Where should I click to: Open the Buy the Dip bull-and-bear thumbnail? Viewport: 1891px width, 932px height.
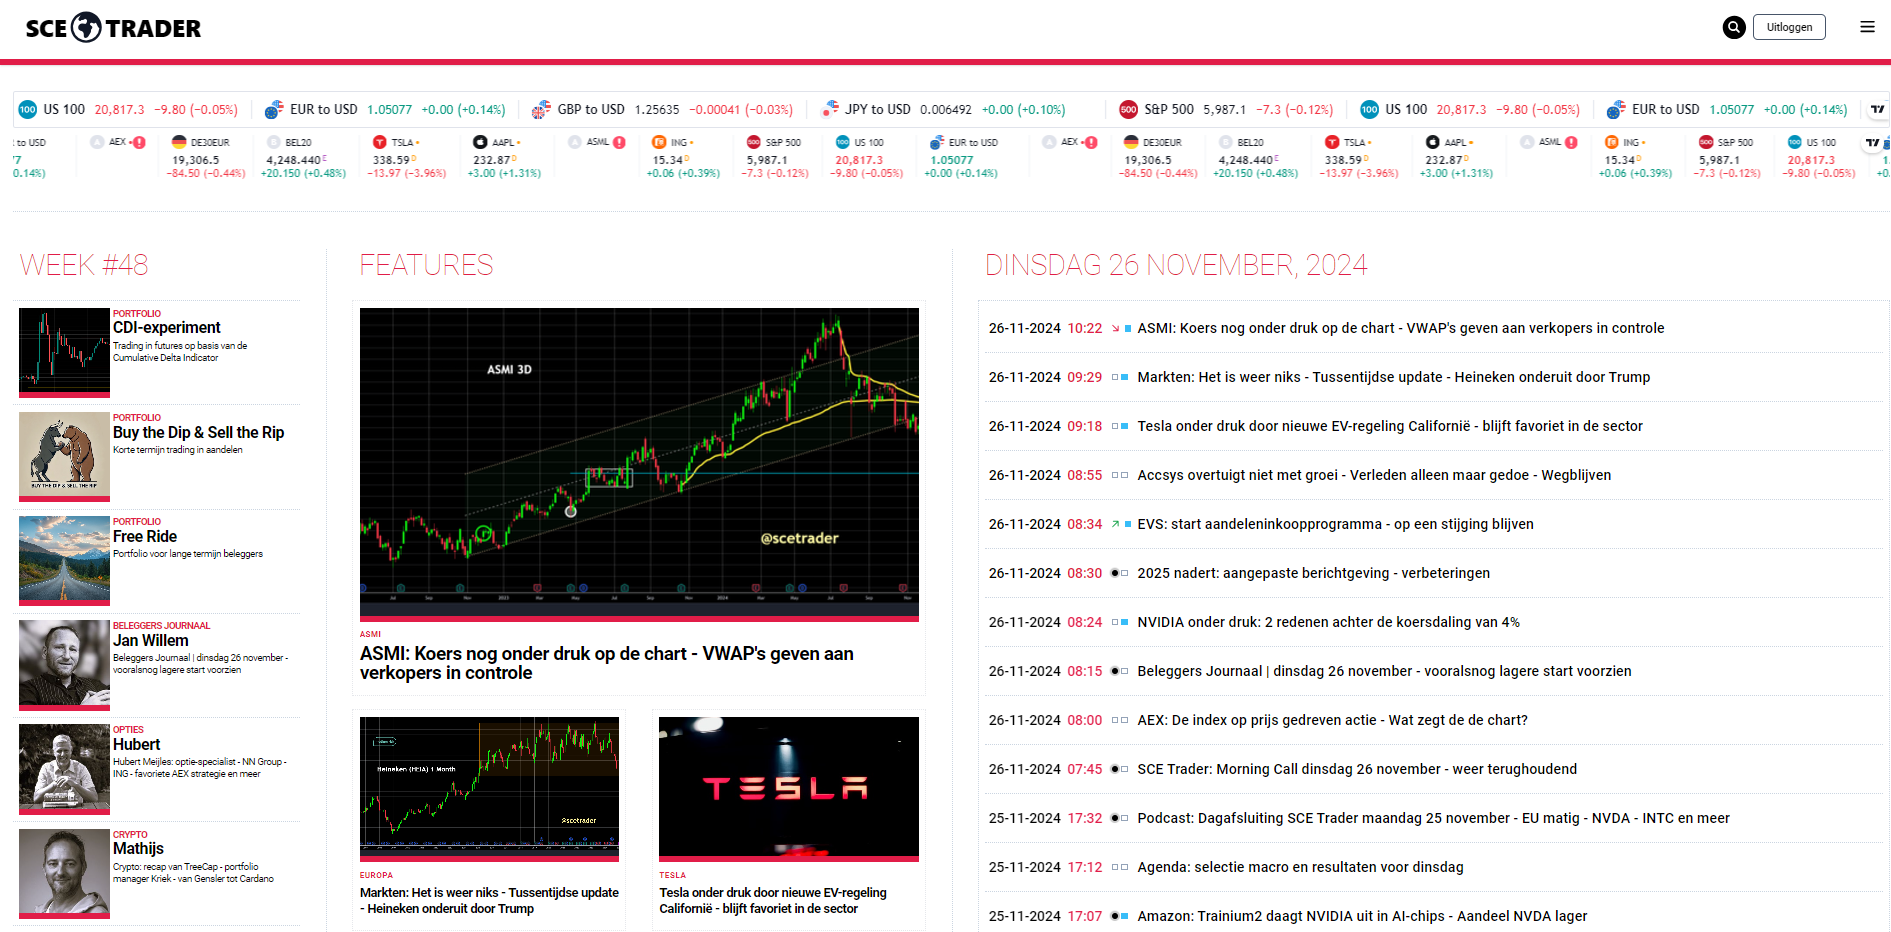[64, 456]
